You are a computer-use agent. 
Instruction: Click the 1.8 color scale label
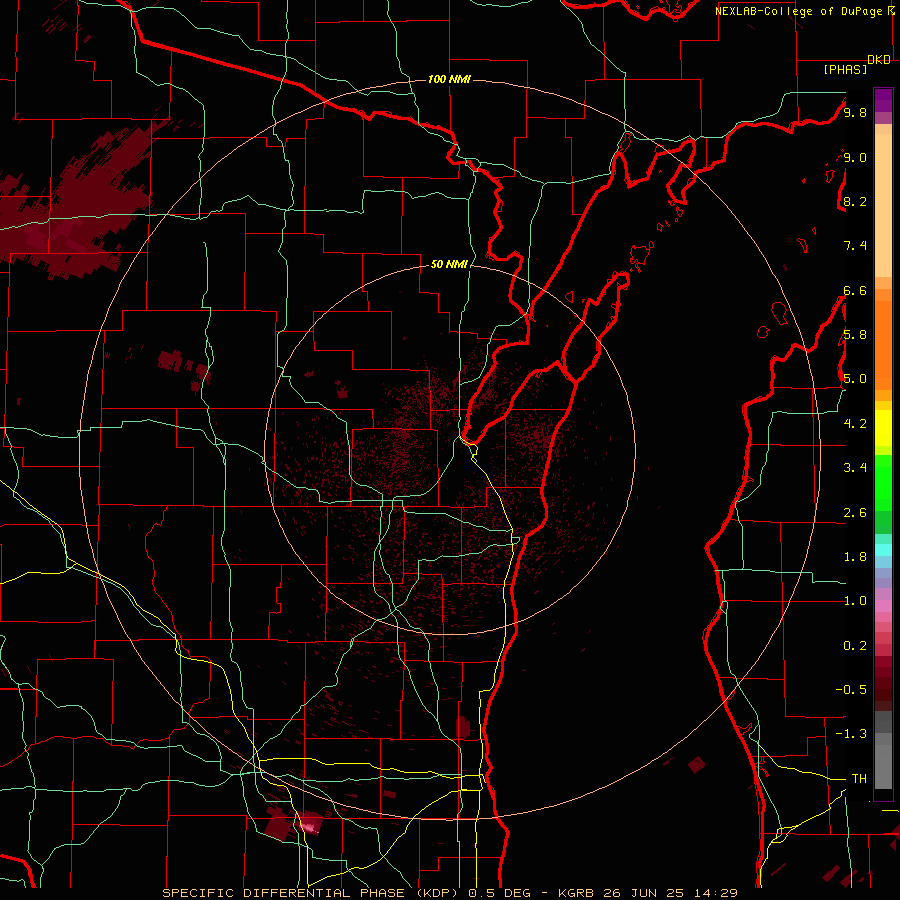tap(855, 557)
